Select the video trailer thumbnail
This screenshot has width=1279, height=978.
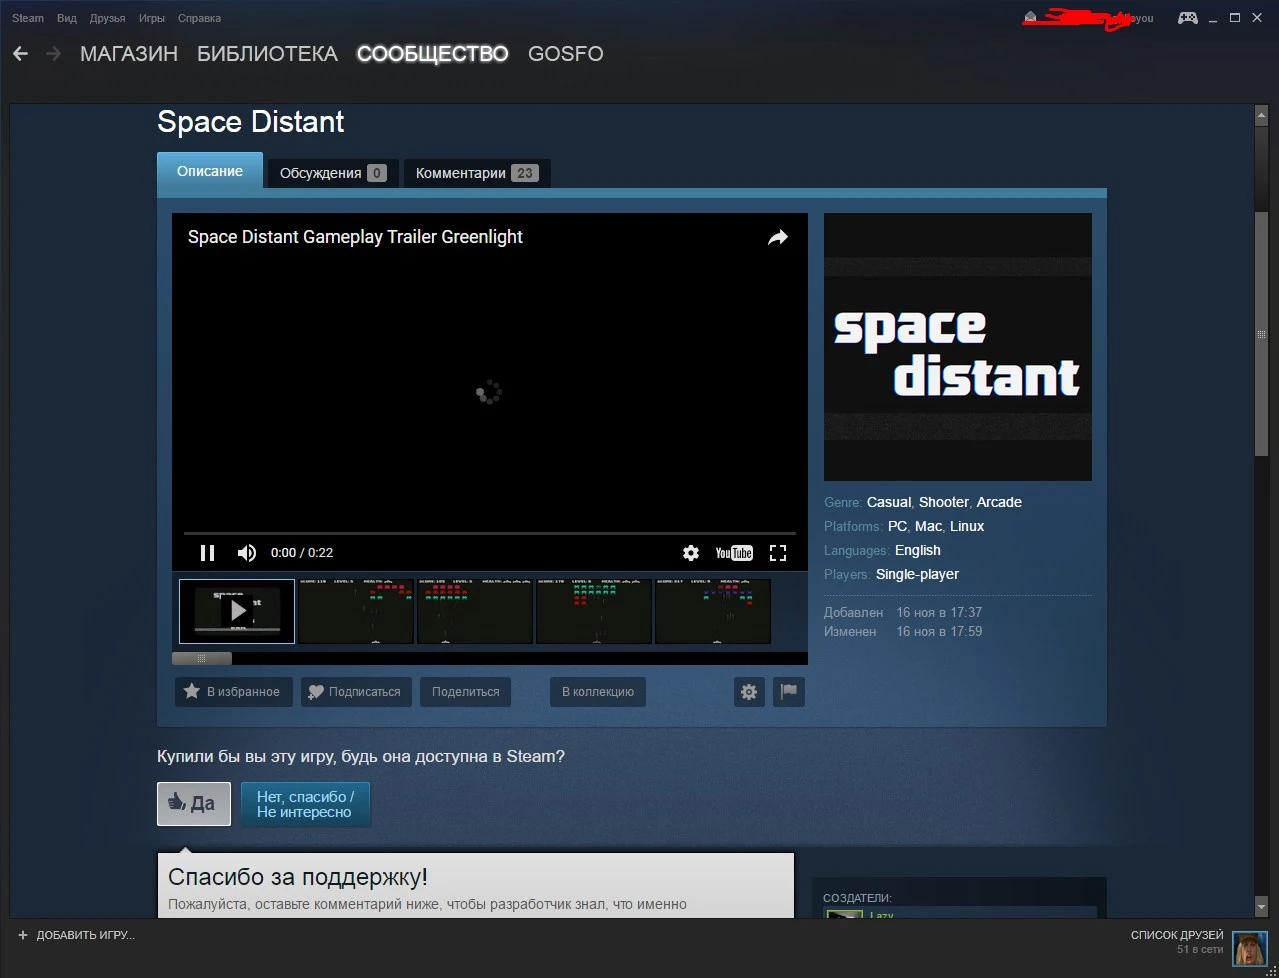click(x=237, y=610)
